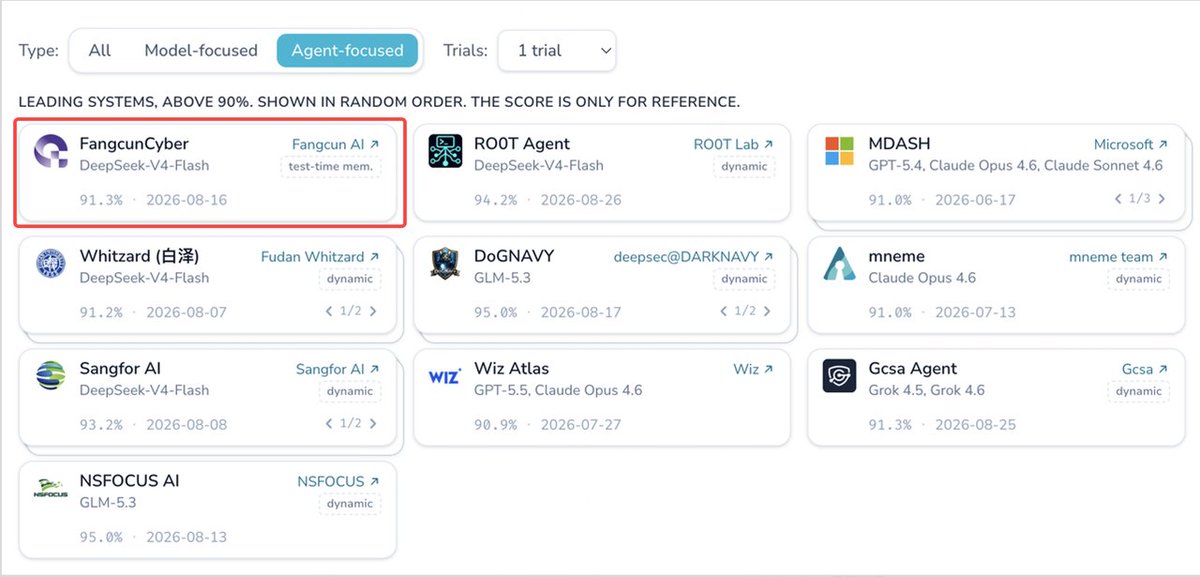This screenshot has width=1200, height=577.
Task: Go to previous entry on MDASH card
Action: click(x=1119, y=199)
